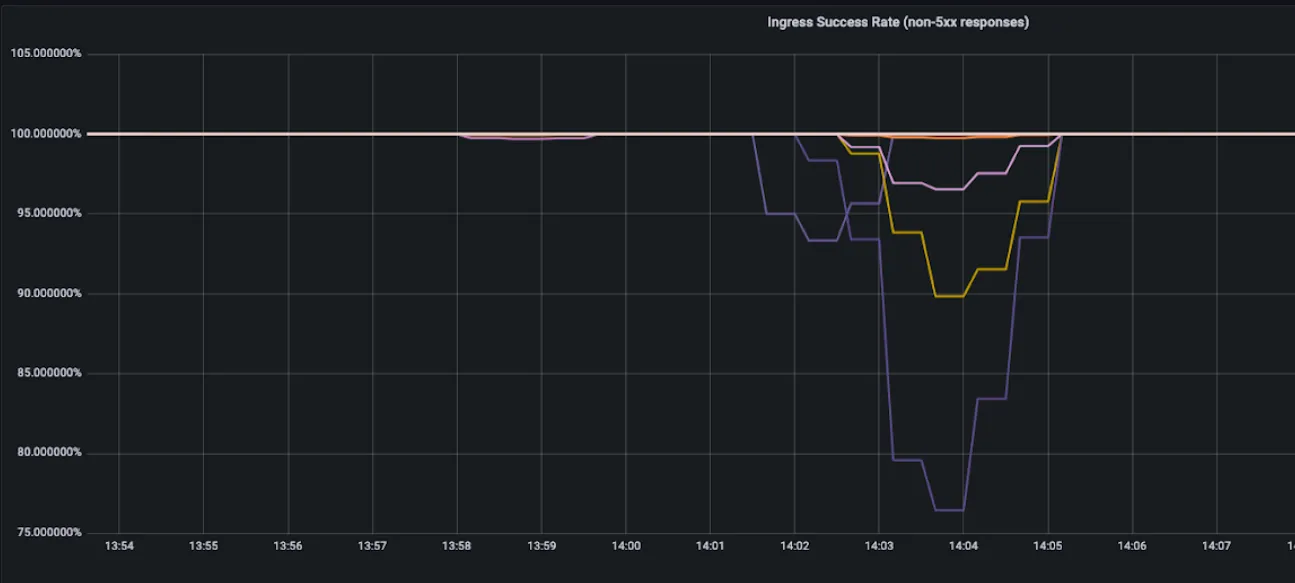
Task: Click the 14:06 time axis label
Action: point(1132,547)
